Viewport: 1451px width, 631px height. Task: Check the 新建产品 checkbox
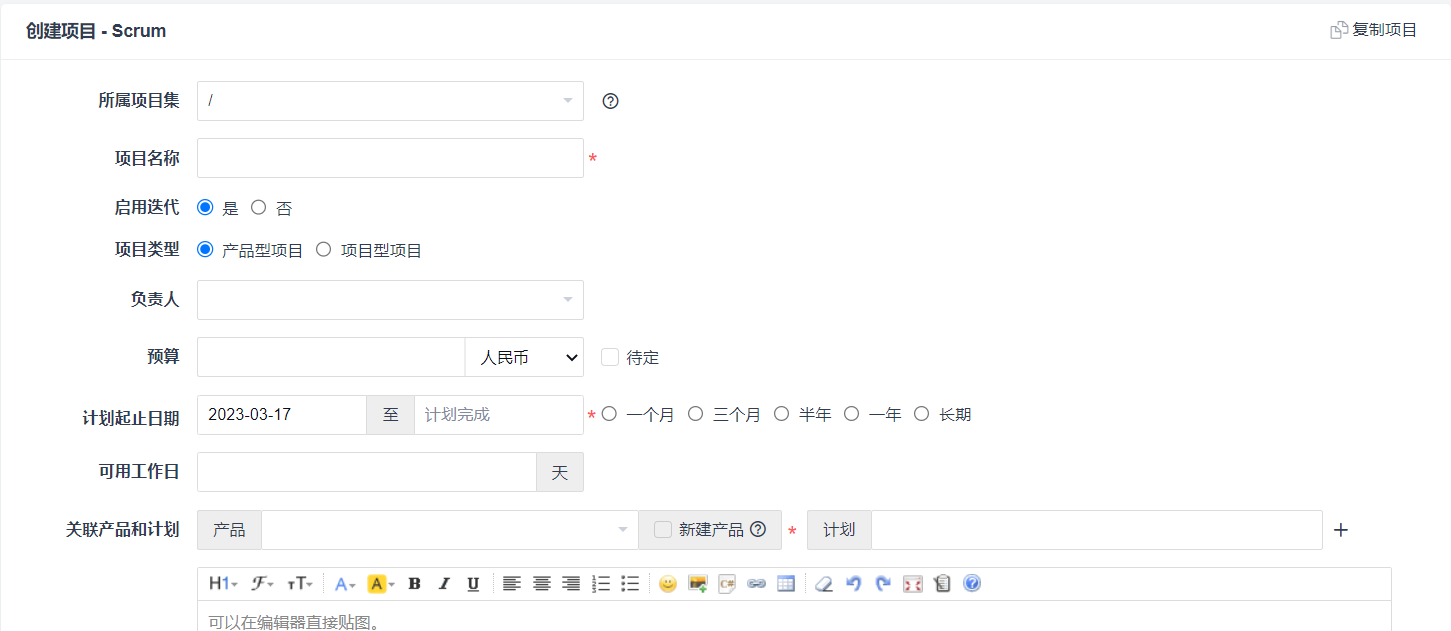point(663,530)
